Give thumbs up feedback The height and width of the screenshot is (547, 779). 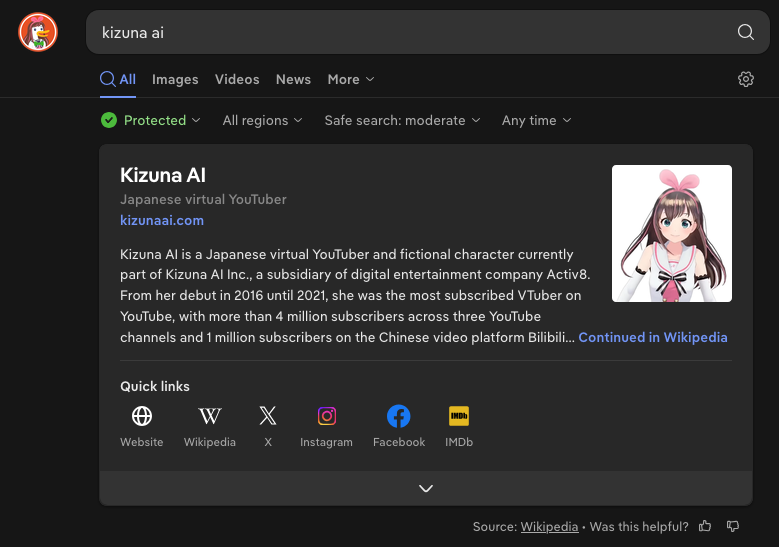click(x=705, y=526)
